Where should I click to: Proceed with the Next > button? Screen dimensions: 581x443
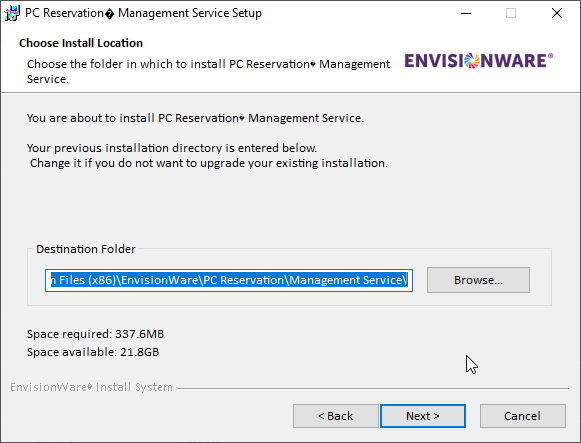423,416
